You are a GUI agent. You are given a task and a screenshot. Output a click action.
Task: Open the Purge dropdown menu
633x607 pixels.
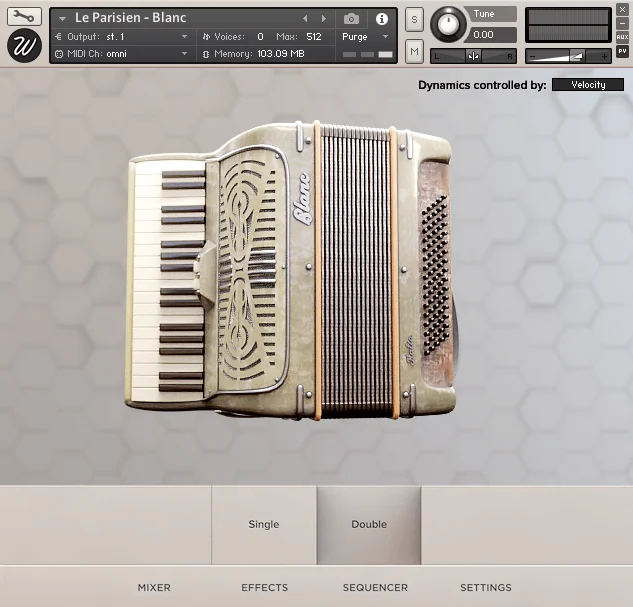click(365, 37)
